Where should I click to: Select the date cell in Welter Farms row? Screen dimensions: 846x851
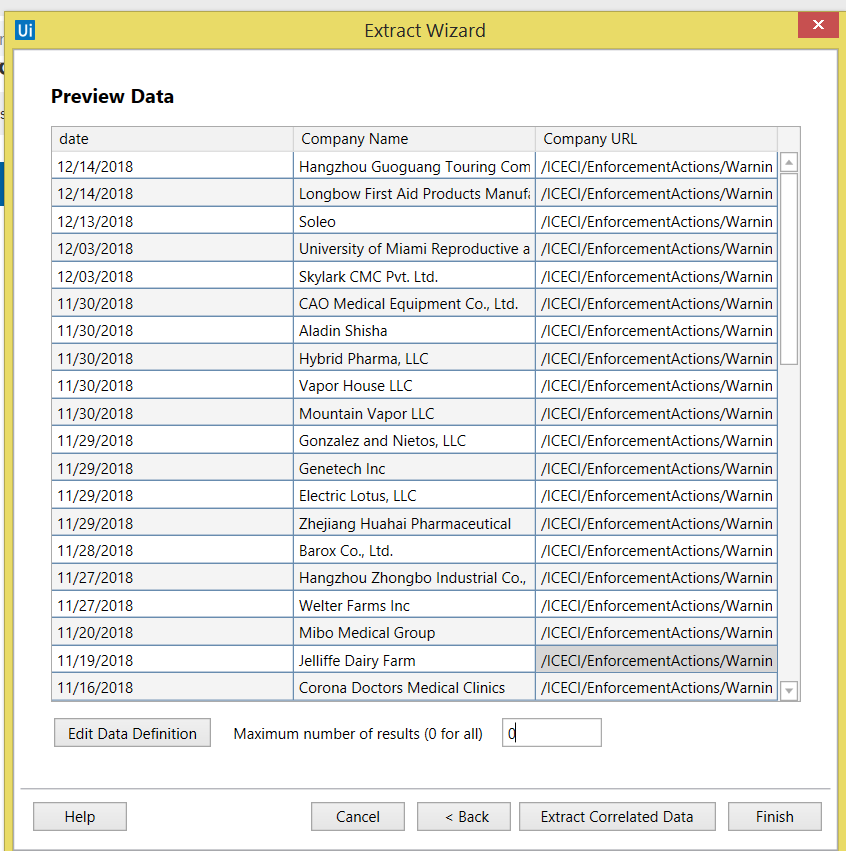click(x=173, y=605)
